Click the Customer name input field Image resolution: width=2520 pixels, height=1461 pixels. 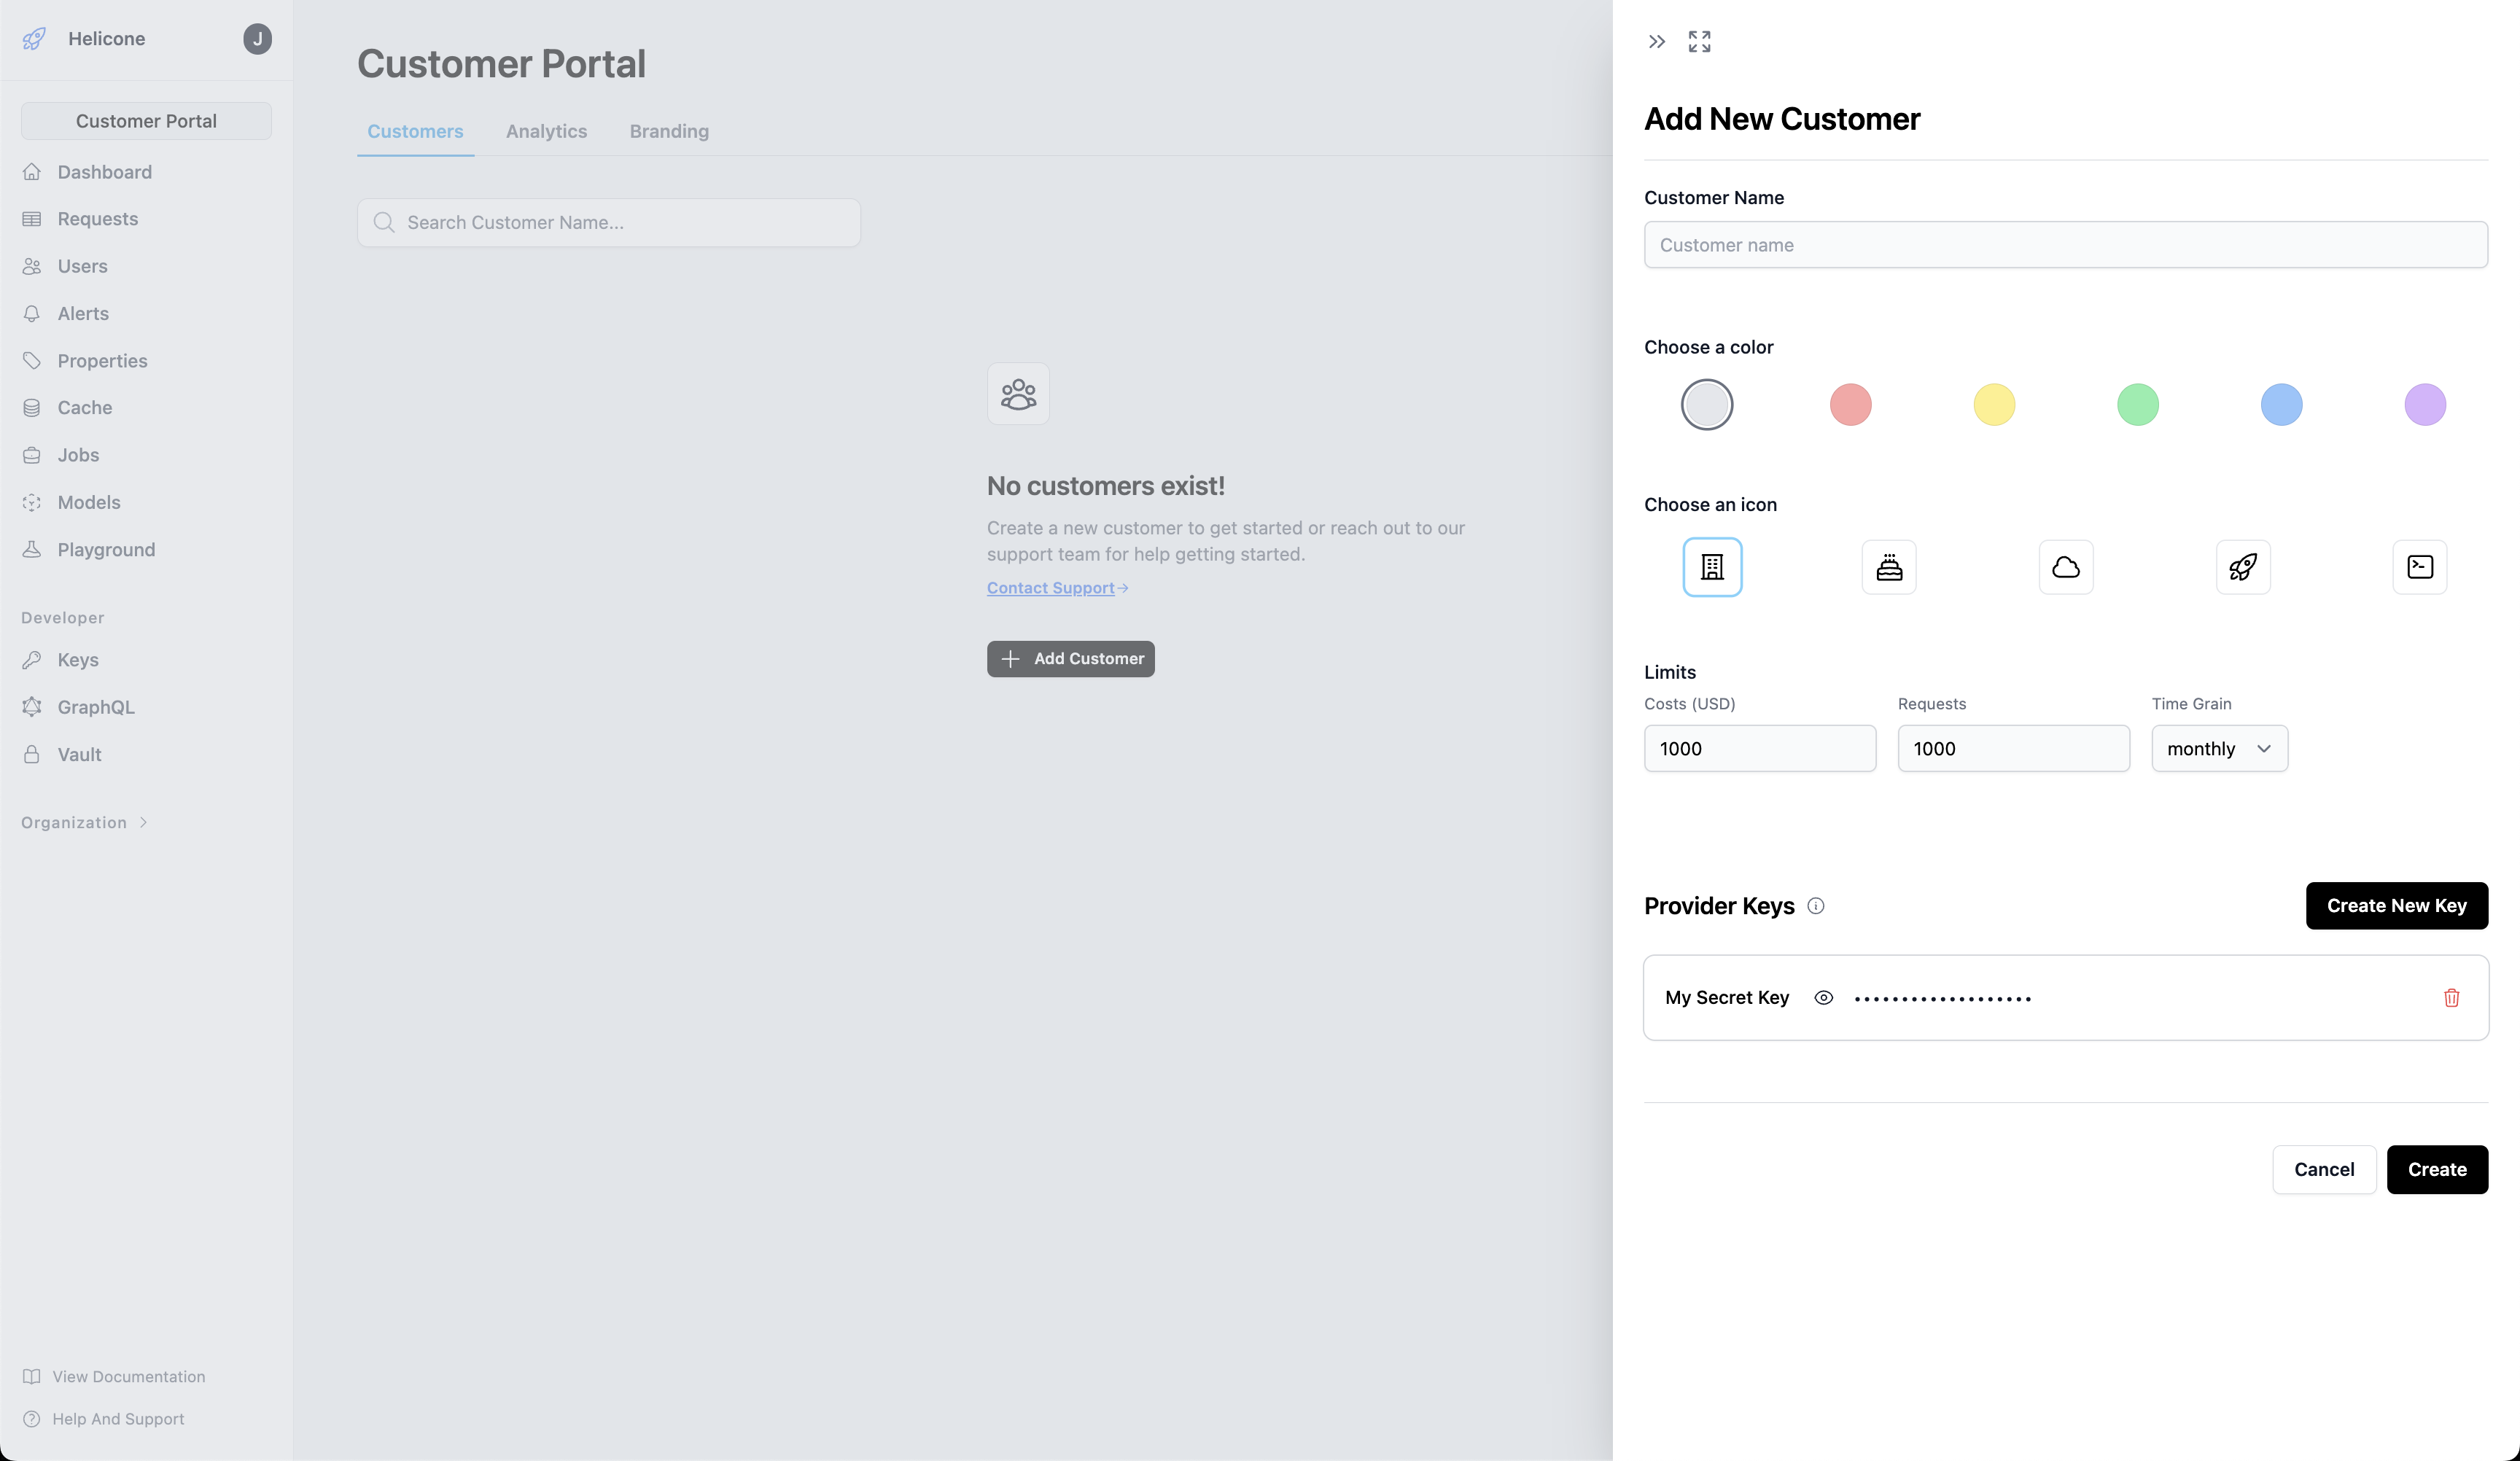coord(2065,244)
